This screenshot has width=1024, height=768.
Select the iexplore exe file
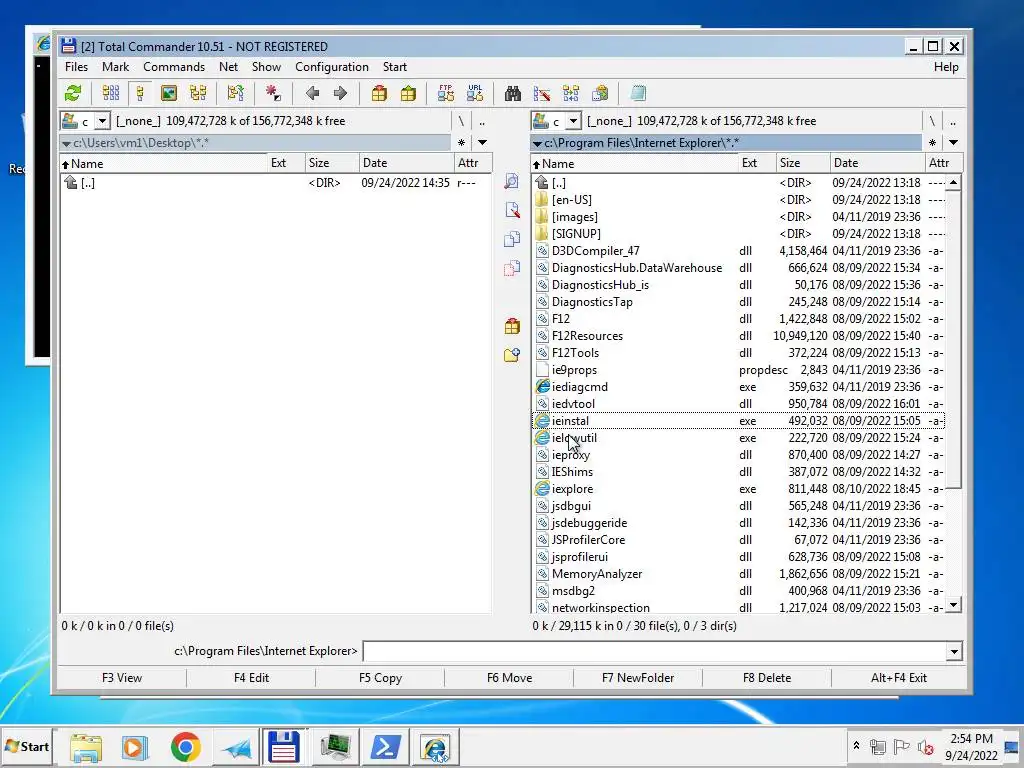pos(739,489)
